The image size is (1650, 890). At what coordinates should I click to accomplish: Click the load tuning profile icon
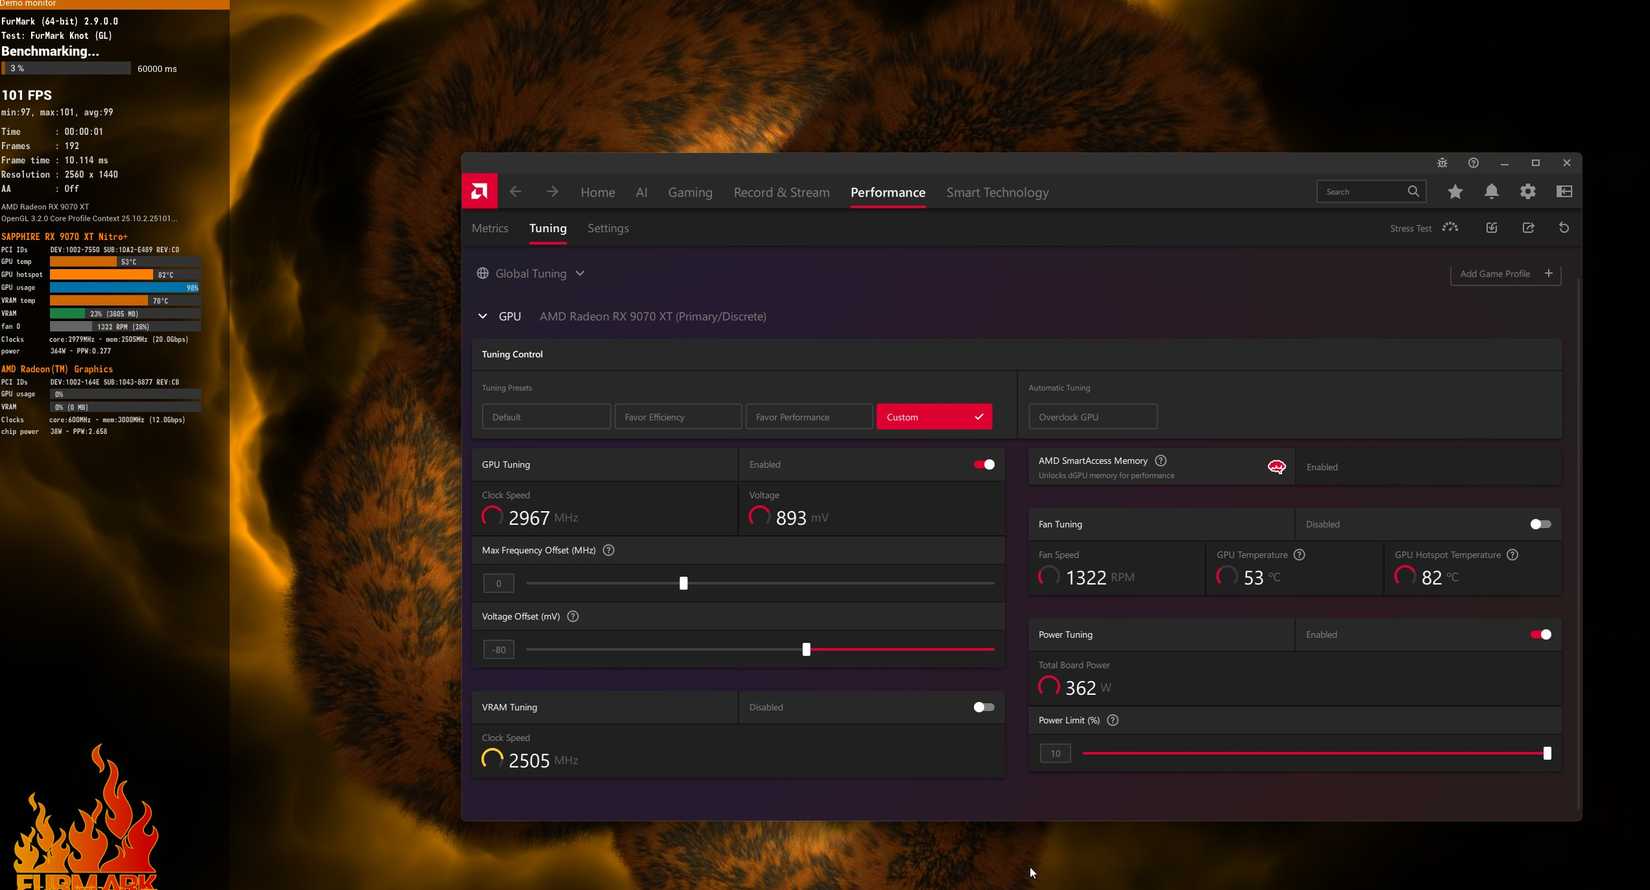[1491, 228]
